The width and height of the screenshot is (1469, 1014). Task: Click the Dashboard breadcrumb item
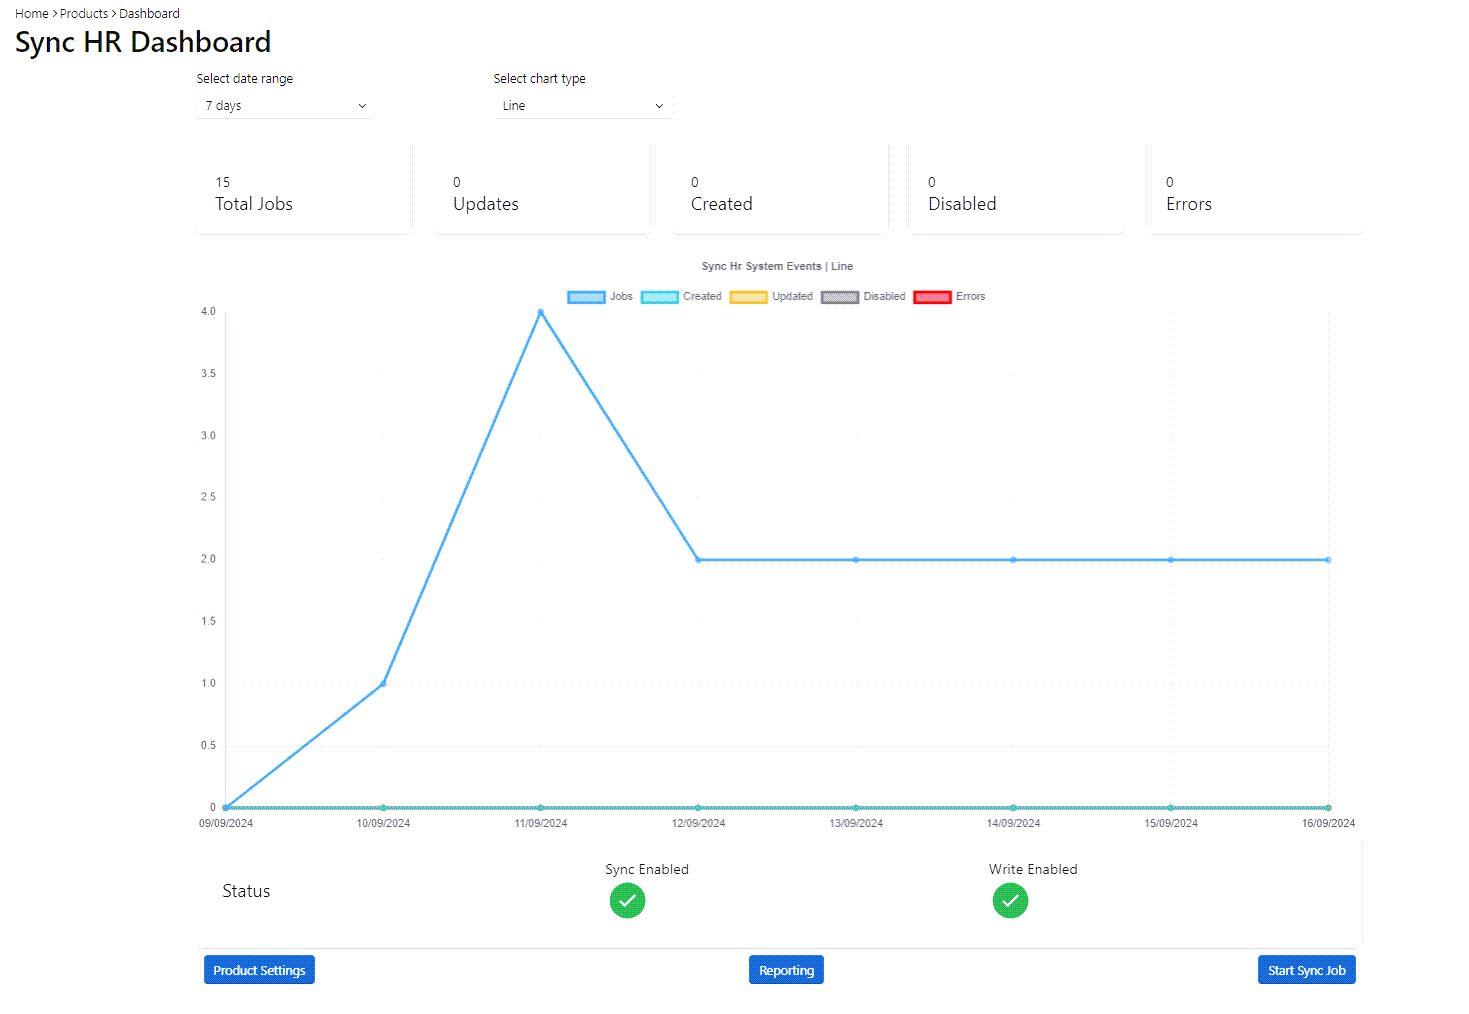click(149, 14)
